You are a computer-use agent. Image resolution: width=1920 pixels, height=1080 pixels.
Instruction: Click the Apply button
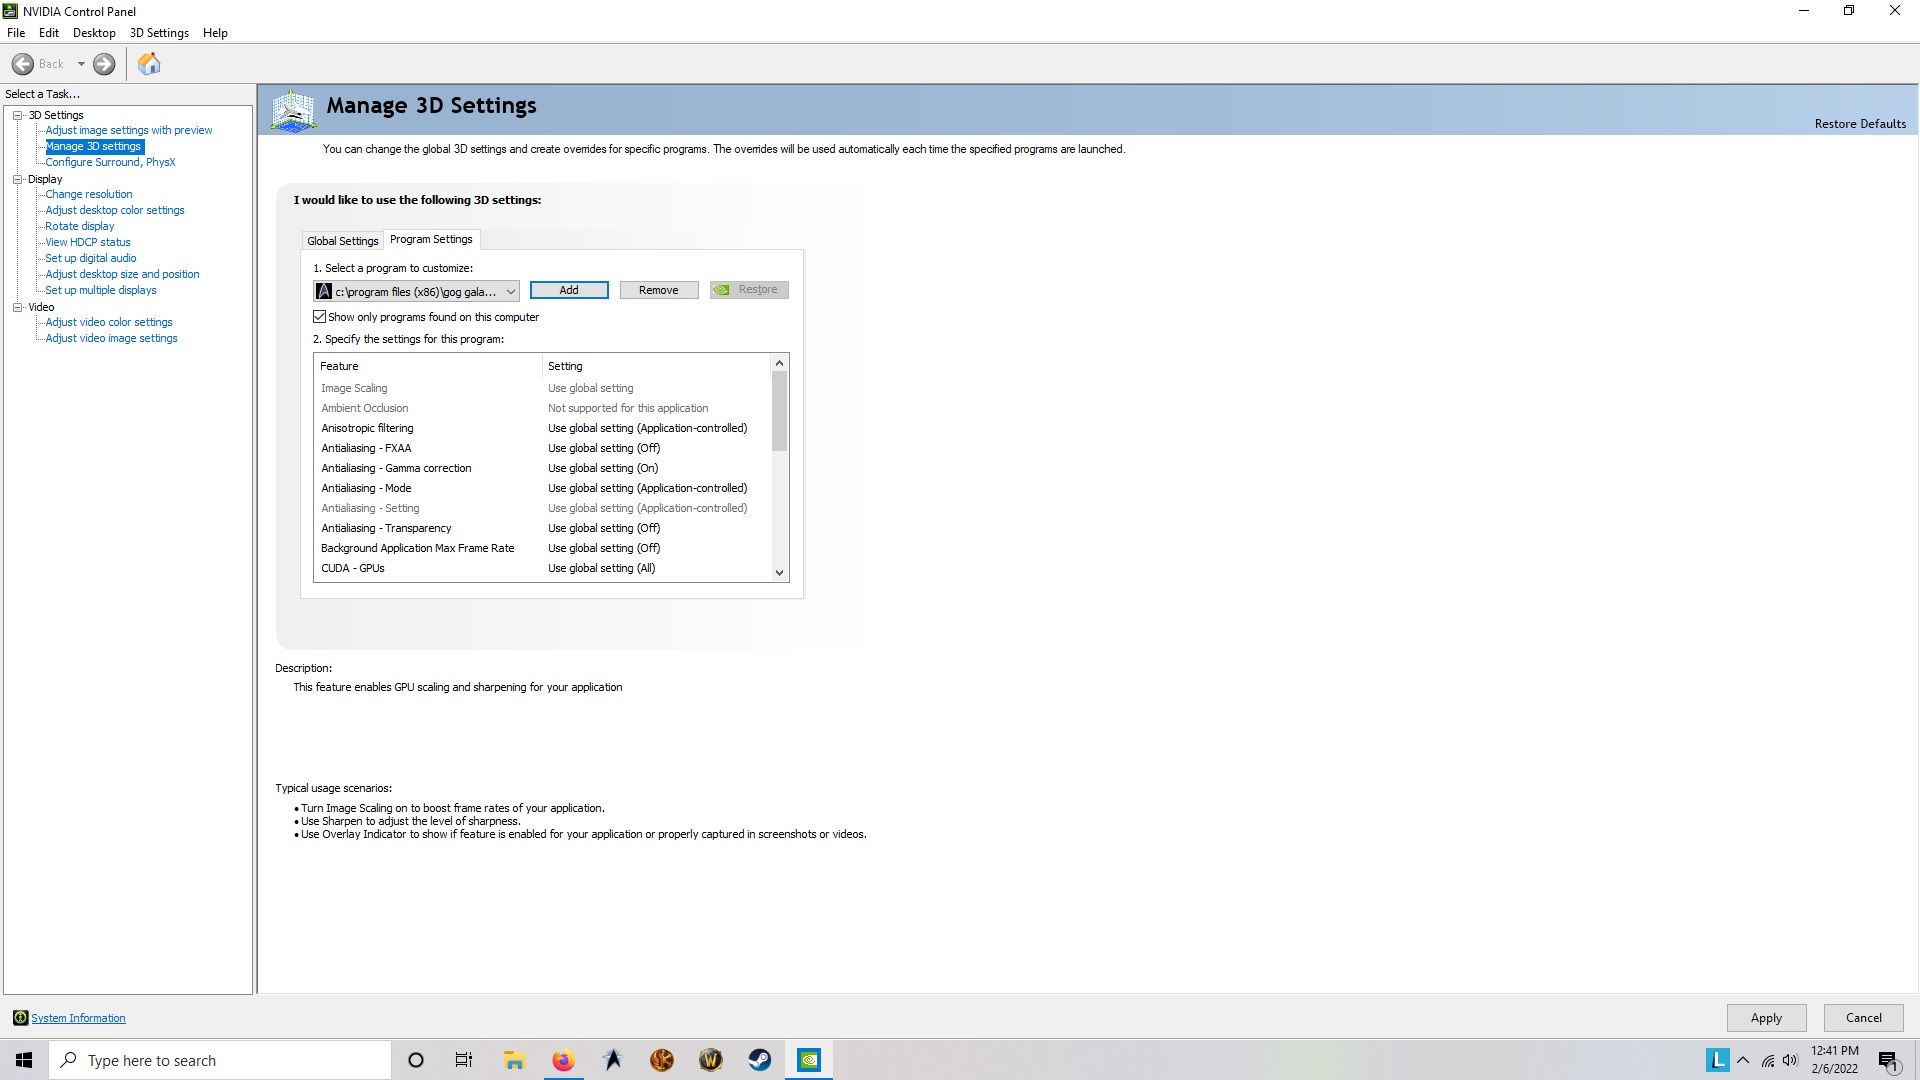pyautogui.click(x=1766, y=1018)
